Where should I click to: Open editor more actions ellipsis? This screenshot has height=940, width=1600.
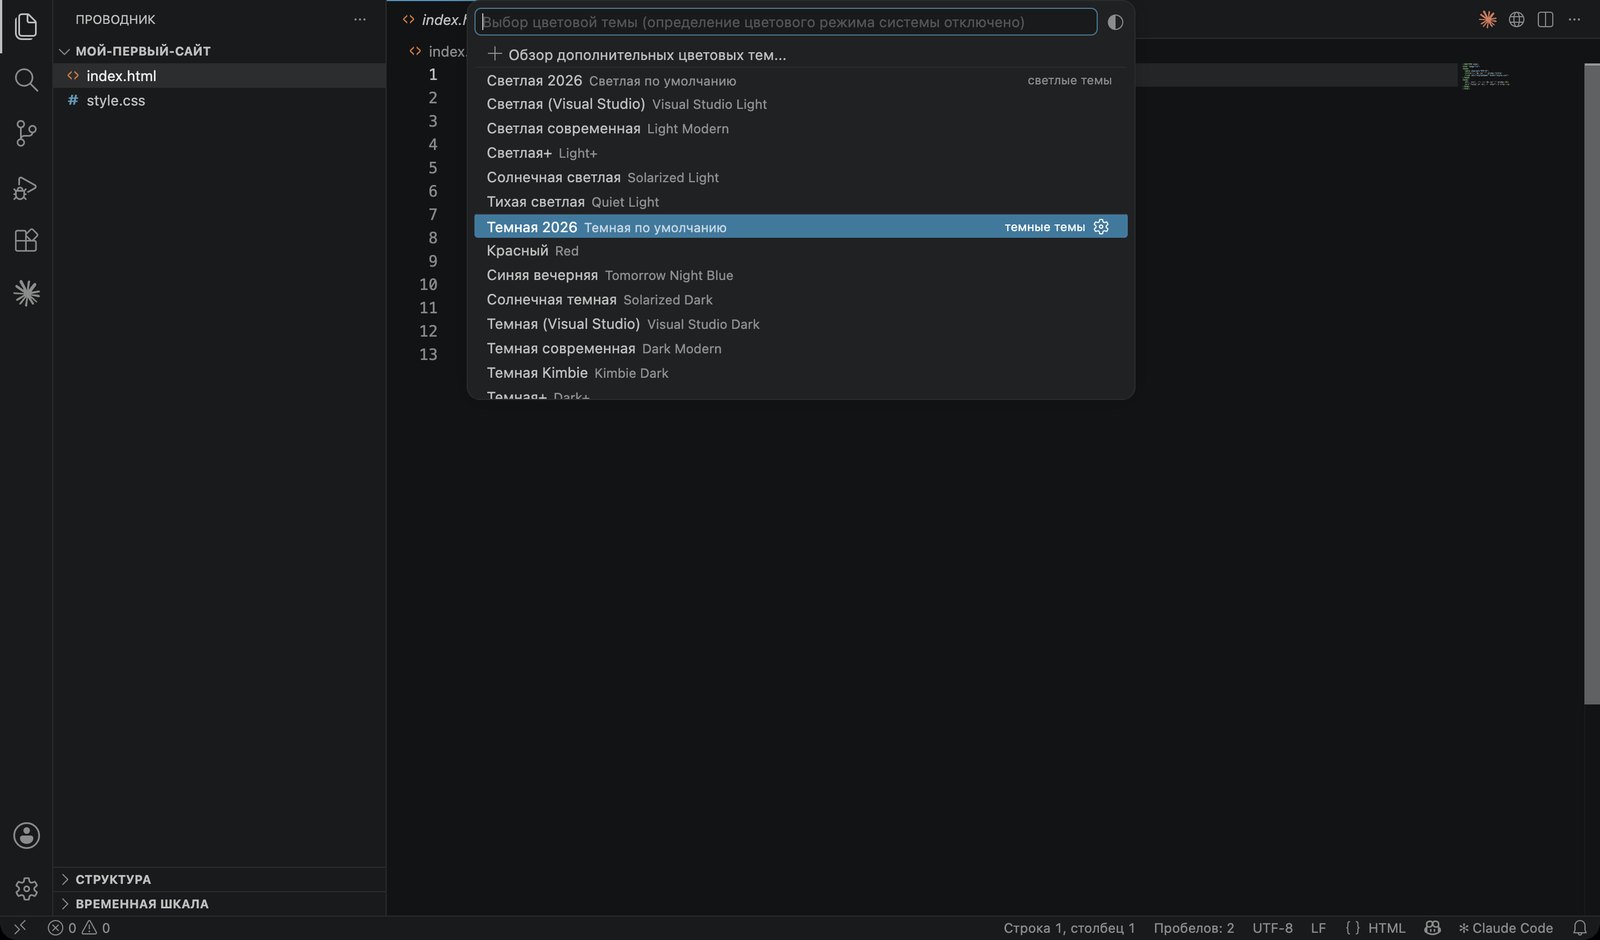[1574, 20]
